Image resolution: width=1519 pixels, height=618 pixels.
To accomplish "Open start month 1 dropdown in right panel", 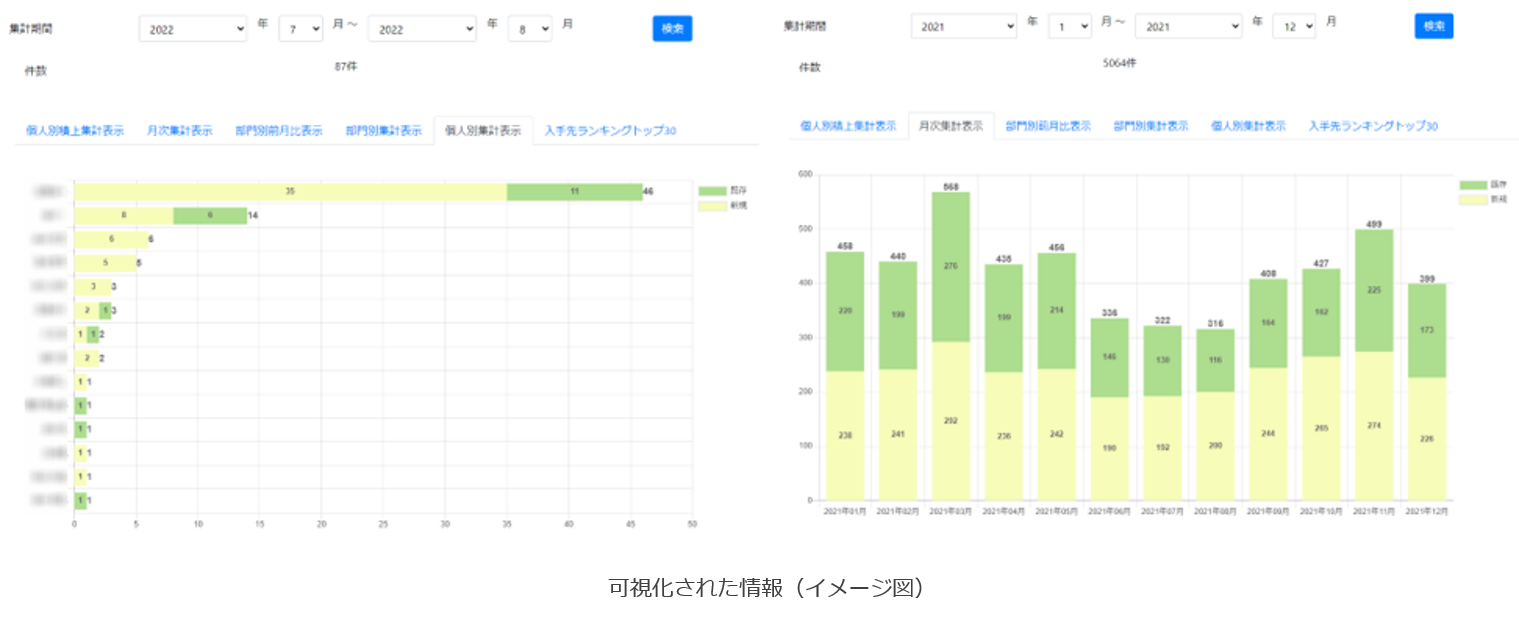I will (1070, 27).
